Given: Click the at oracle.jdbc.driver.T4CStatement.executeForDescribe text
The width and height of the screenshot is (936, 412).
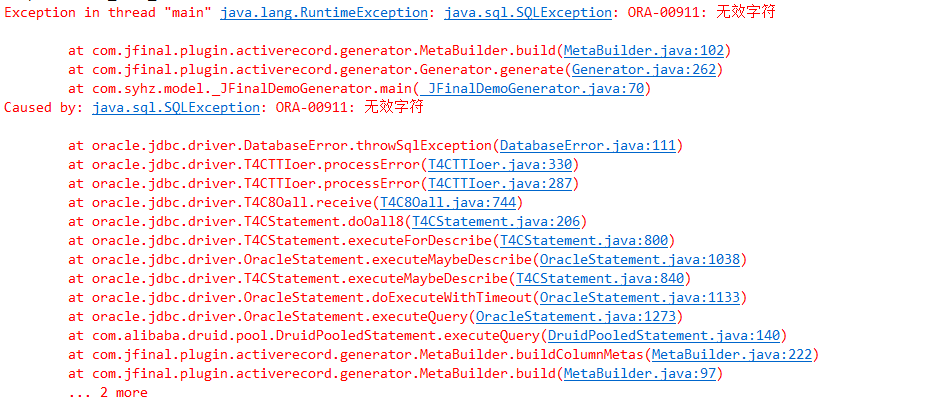Looking at the screenshot, I should [x=280, y=241].
